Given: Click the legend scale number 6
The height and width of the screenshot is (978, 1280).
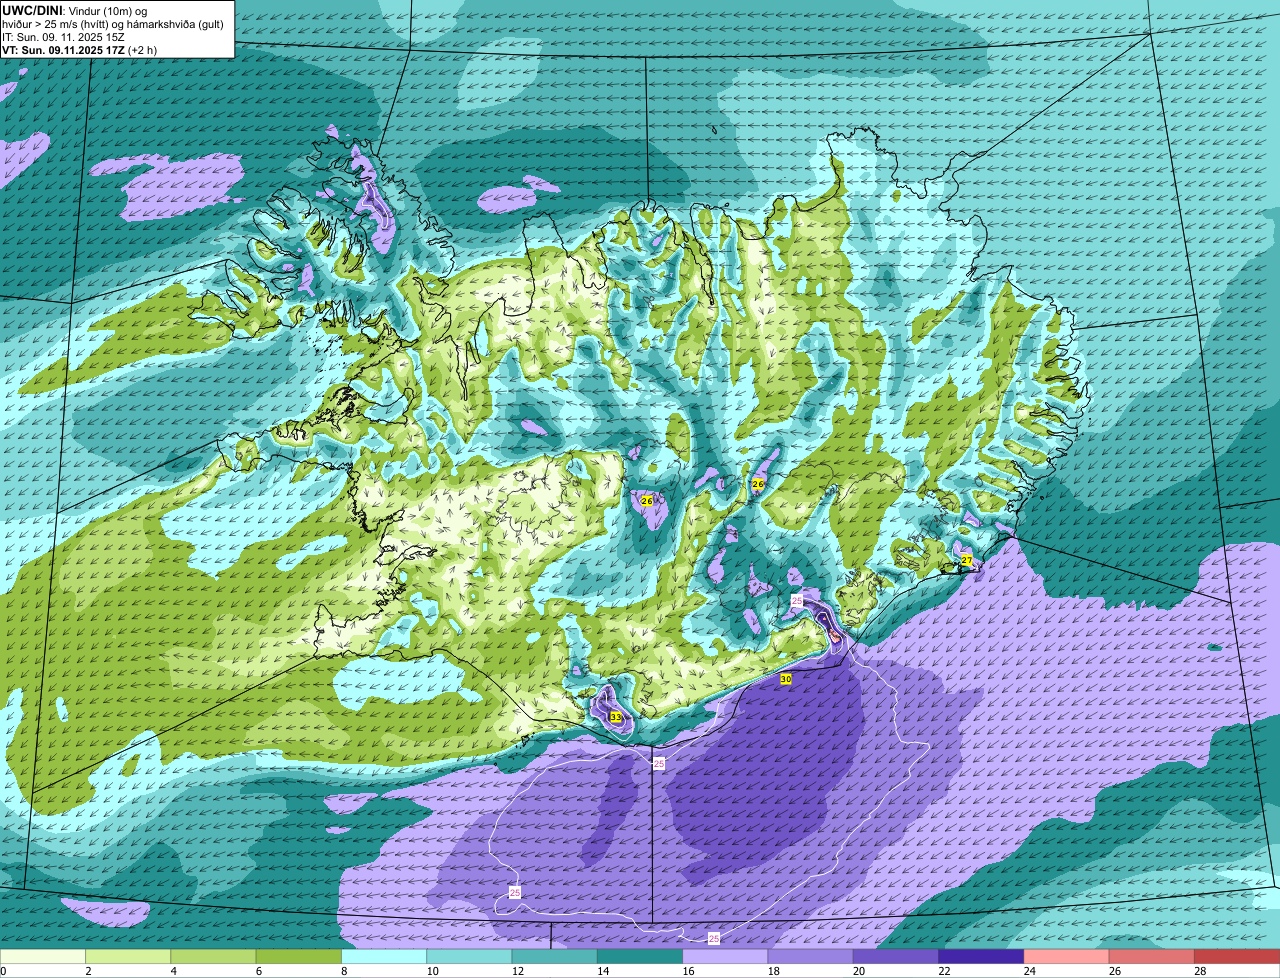Looking at the screenshot, I should [x=258, y=971].
